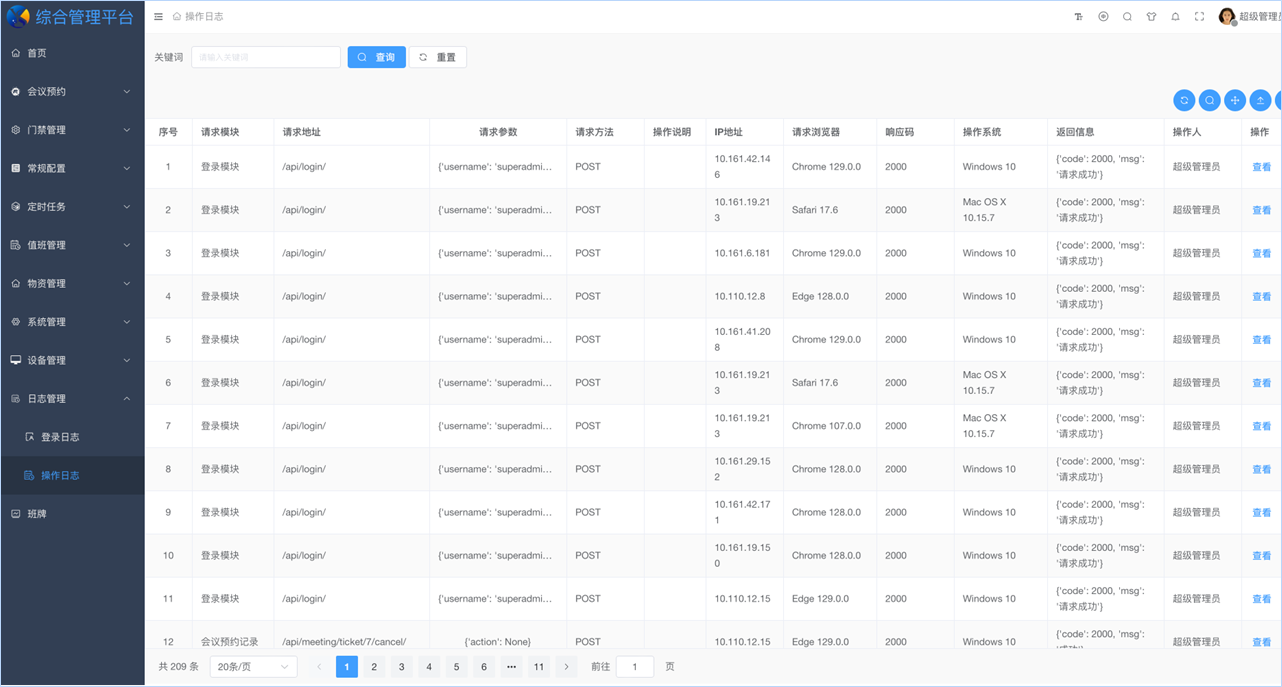The height and width of the screenshot is (687, 1282).
Task: Open the 20条/页 page size dropdown
Action: 253,667
